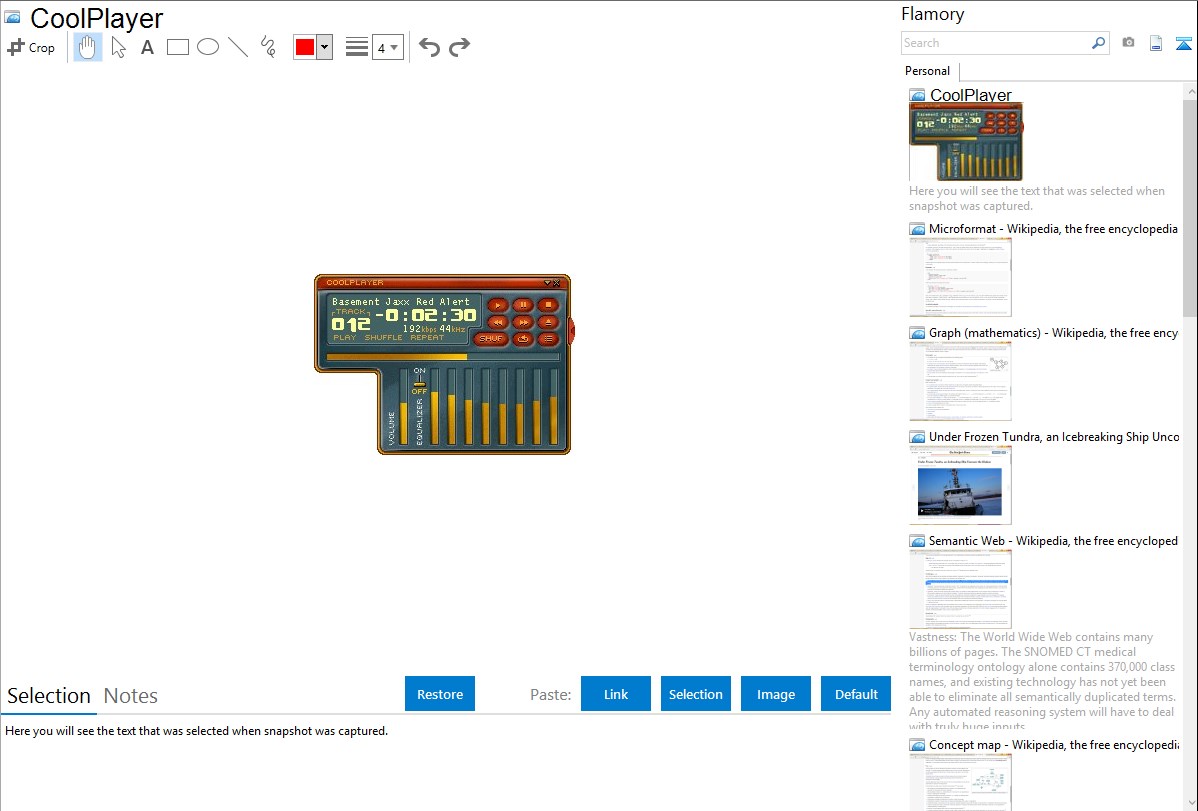1198x811 pixels.
Task: Click play button in the CoolPlayer snapshot
Action: (497, 305)
